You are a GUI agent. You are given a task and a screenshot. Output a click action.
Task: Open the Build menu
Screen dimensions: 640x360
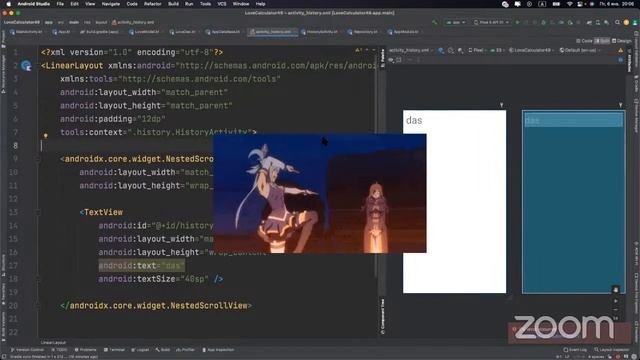[173, 4]
